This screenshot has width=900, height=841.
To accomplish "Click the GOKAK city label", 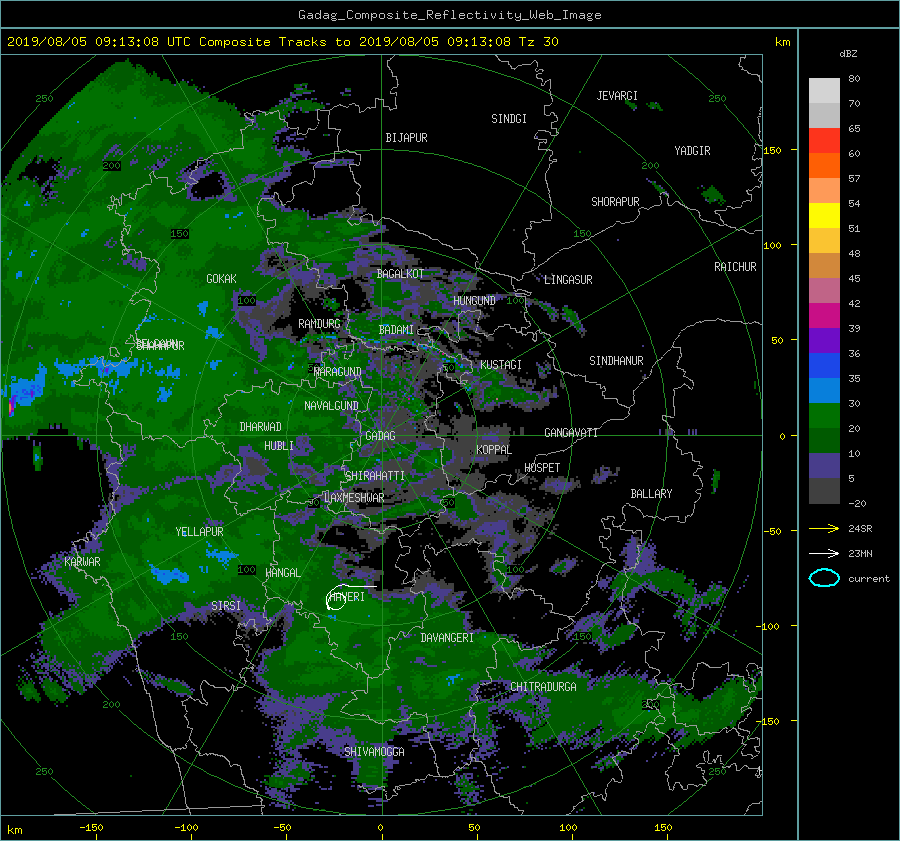I will tap(222, 279).
